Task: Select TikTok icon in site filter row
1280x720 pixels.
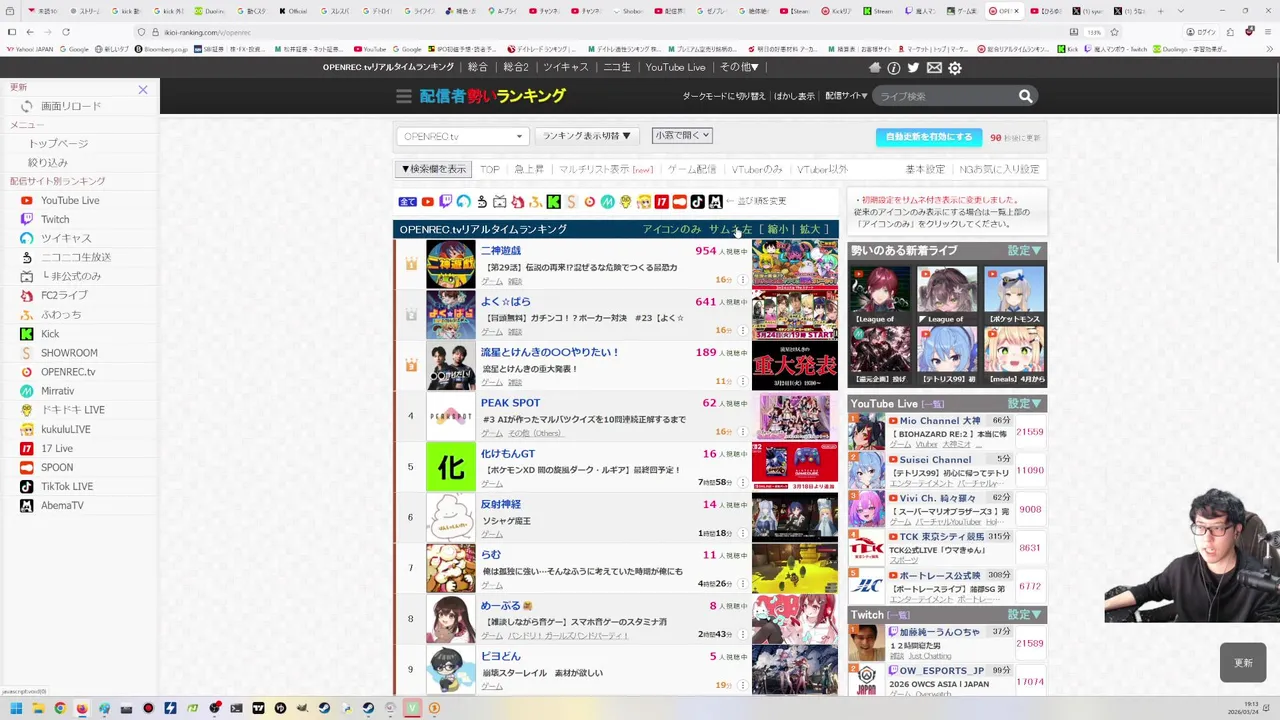Action: click(x=697, y=202)
